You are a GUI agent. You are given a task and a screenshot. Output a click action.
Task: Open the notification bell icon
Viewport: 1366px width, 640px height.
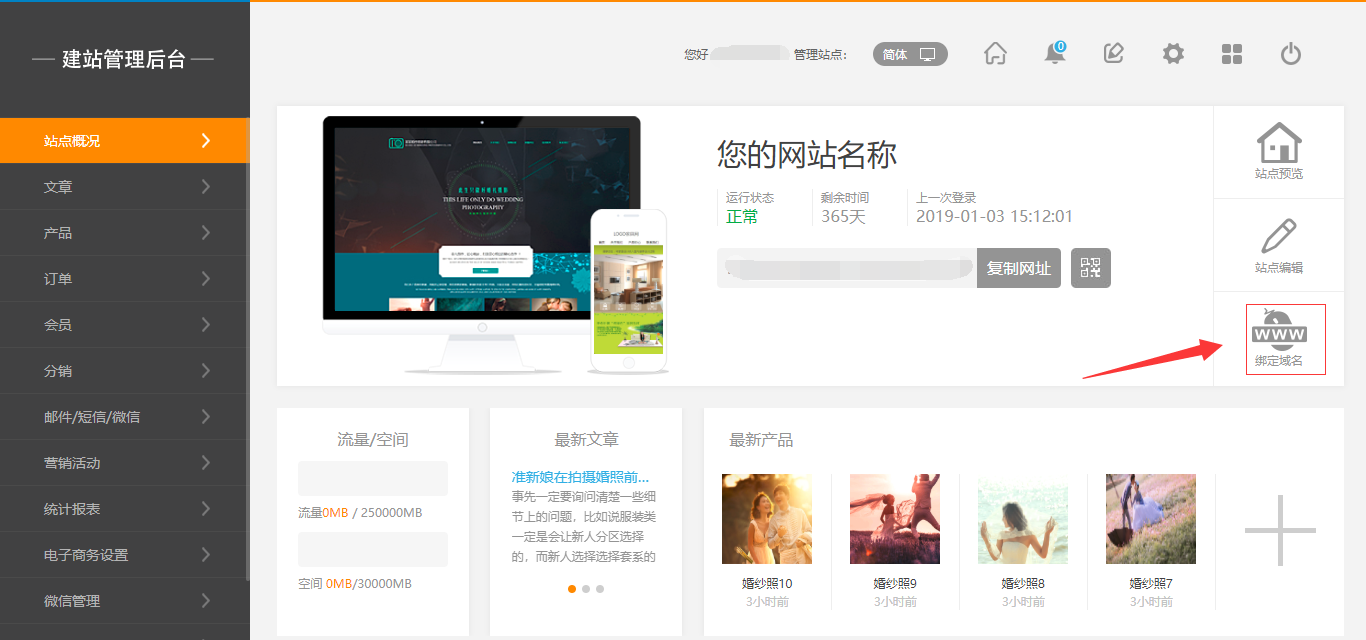click(x=1055, y=54)
